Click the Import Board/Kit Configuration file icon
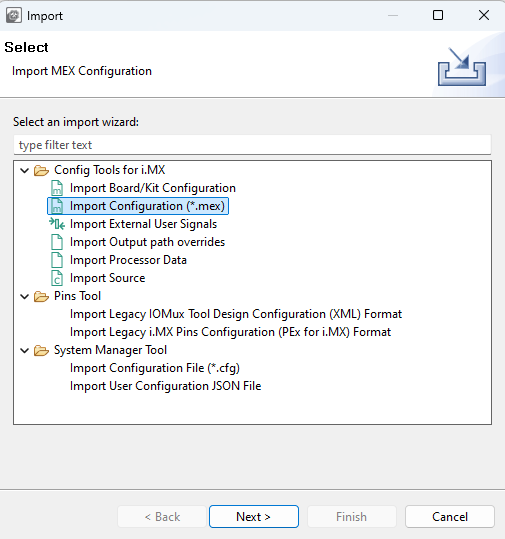This screenshot has height=539, width=505. click(57, 188)
